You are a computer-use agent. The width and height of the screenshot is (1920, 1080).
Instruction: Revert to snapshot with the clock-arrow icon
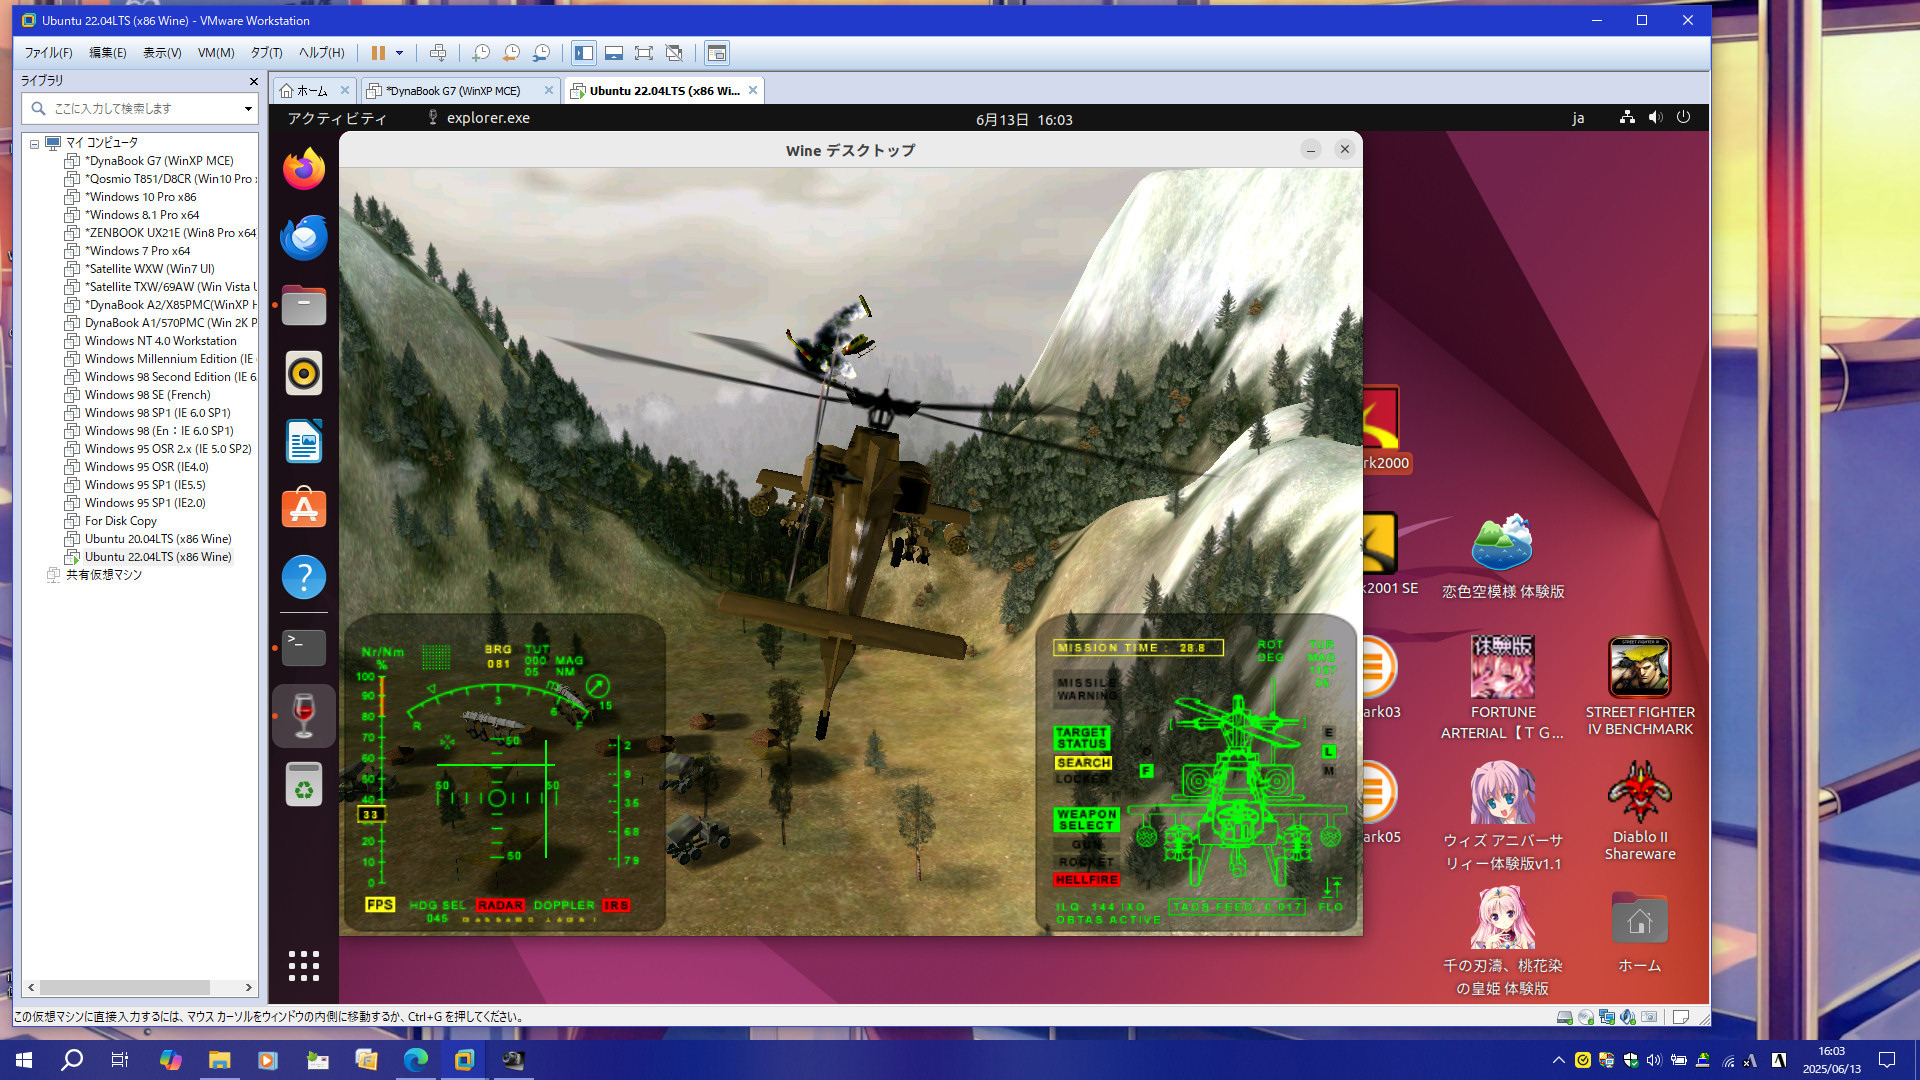point(511,53)
